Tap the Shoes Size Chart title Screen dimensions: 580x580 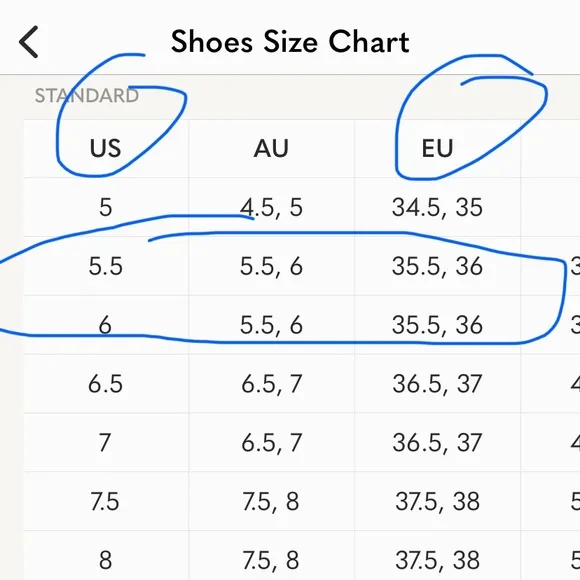tap(290, 42)
